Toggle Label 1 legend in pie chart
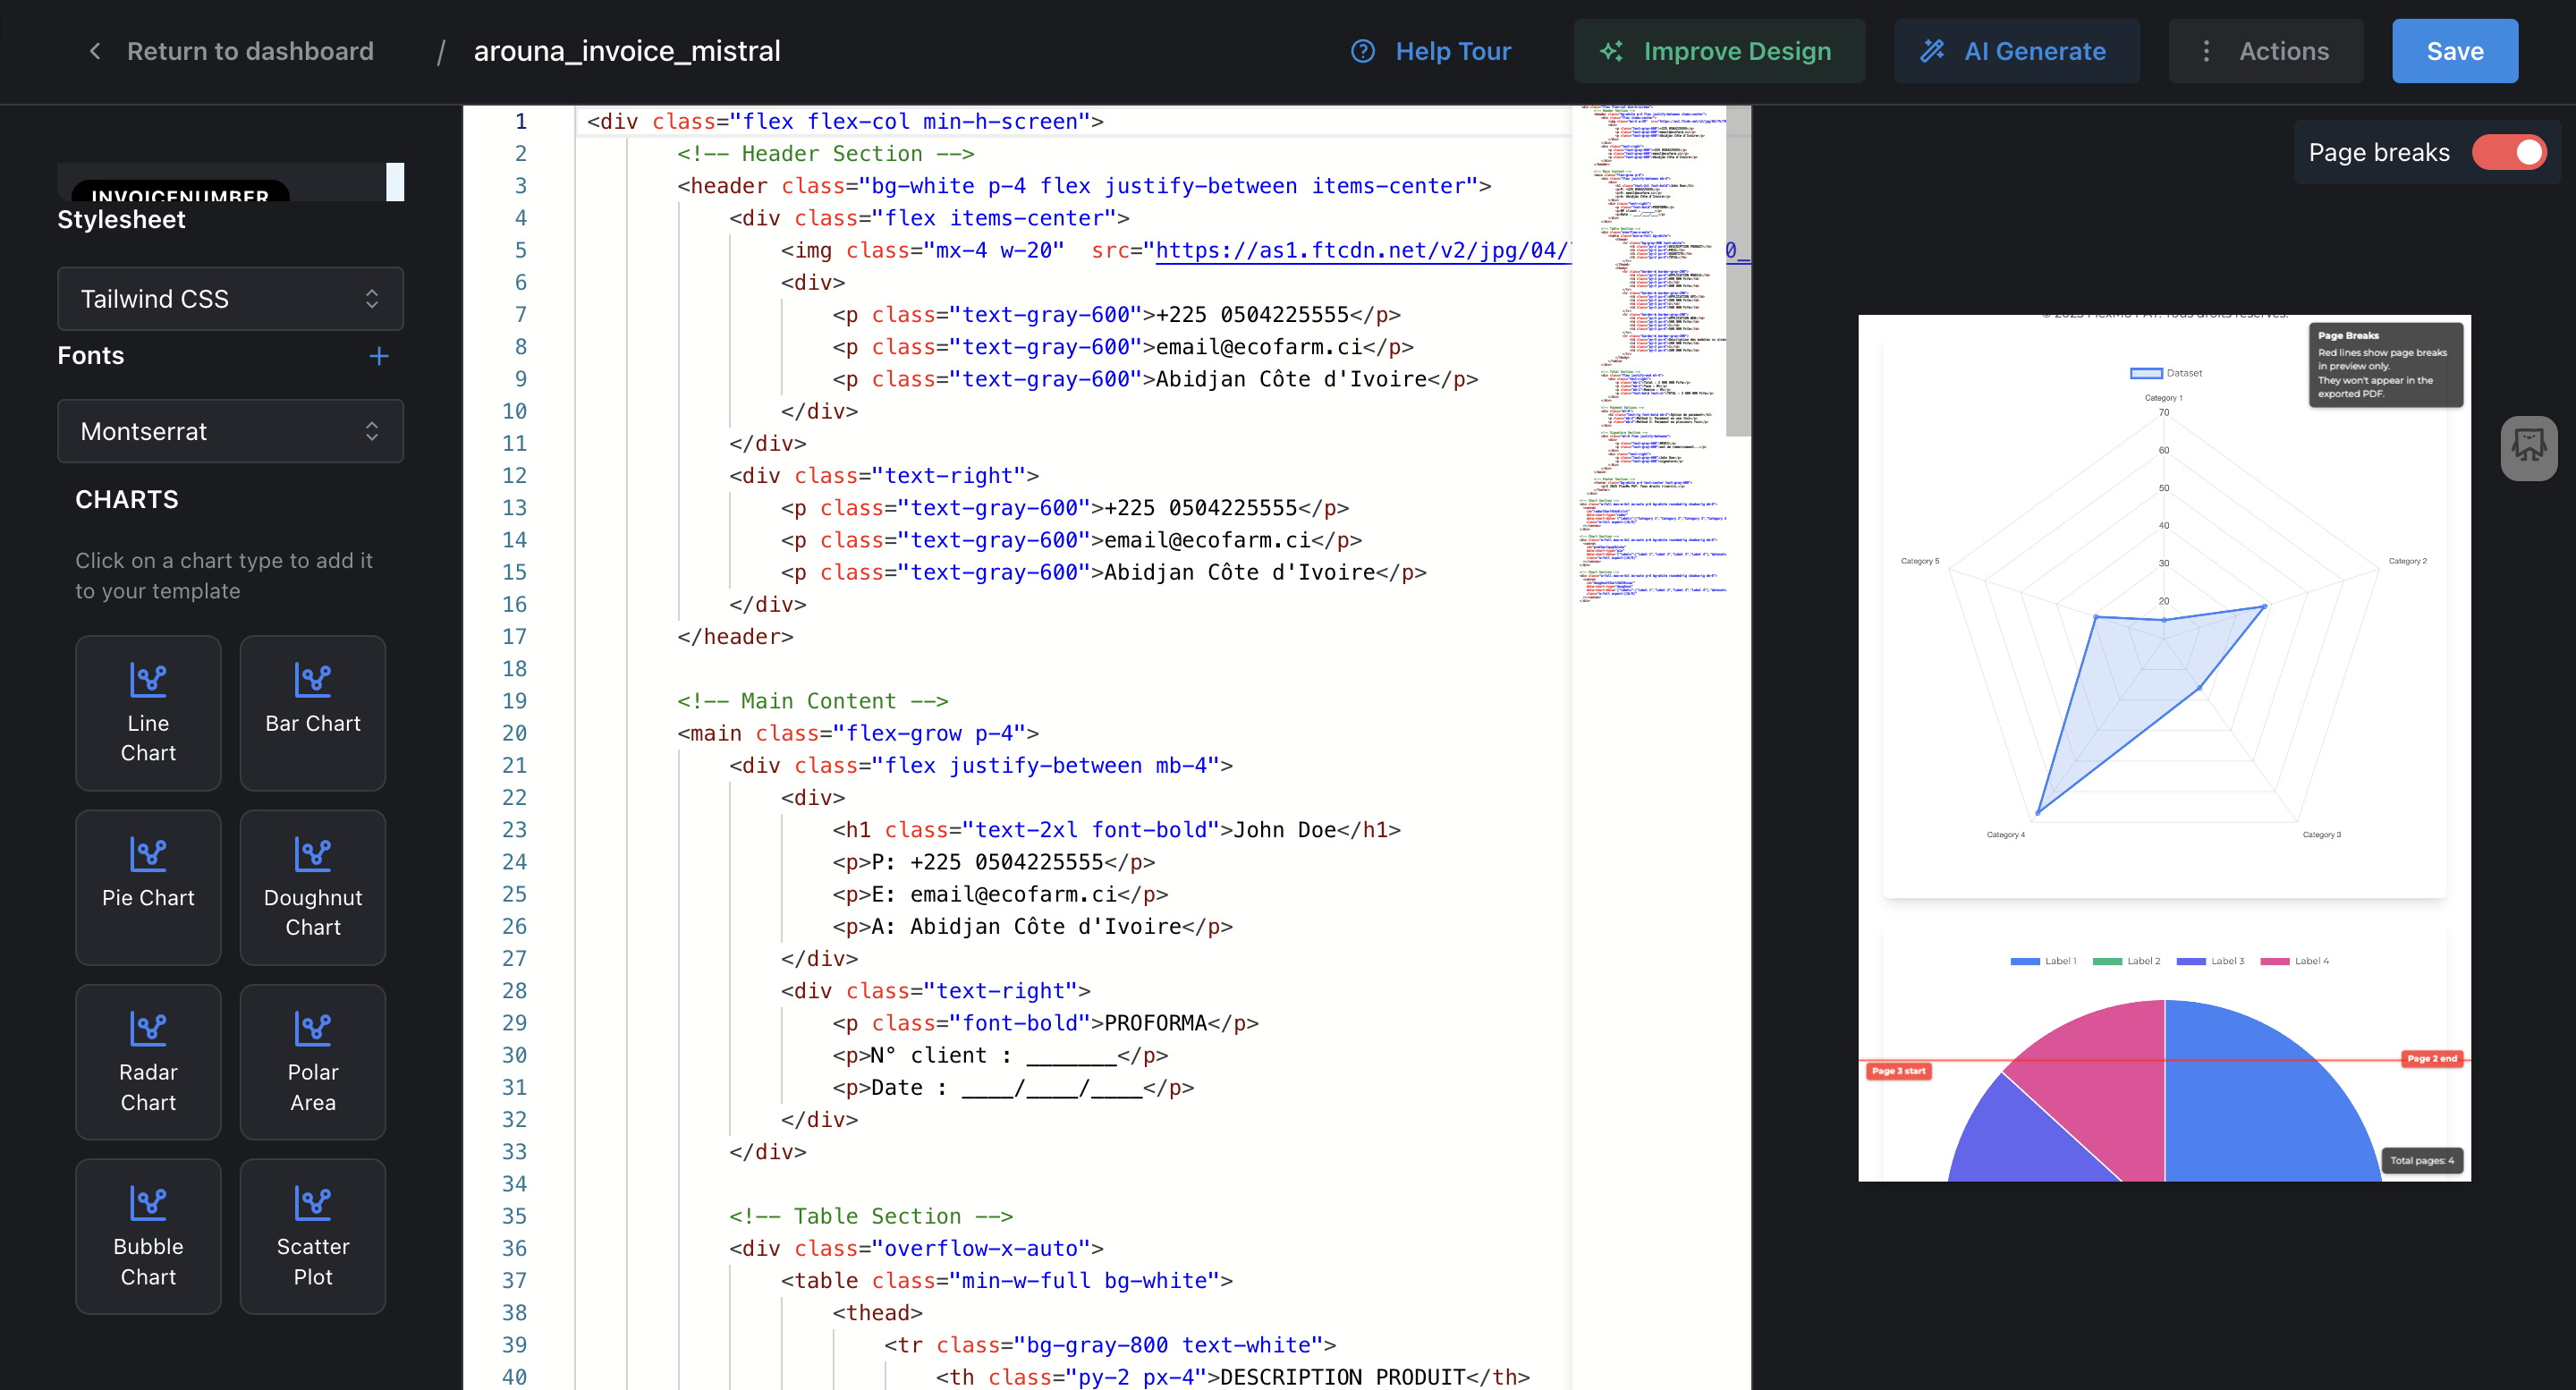 [2043, 961]
